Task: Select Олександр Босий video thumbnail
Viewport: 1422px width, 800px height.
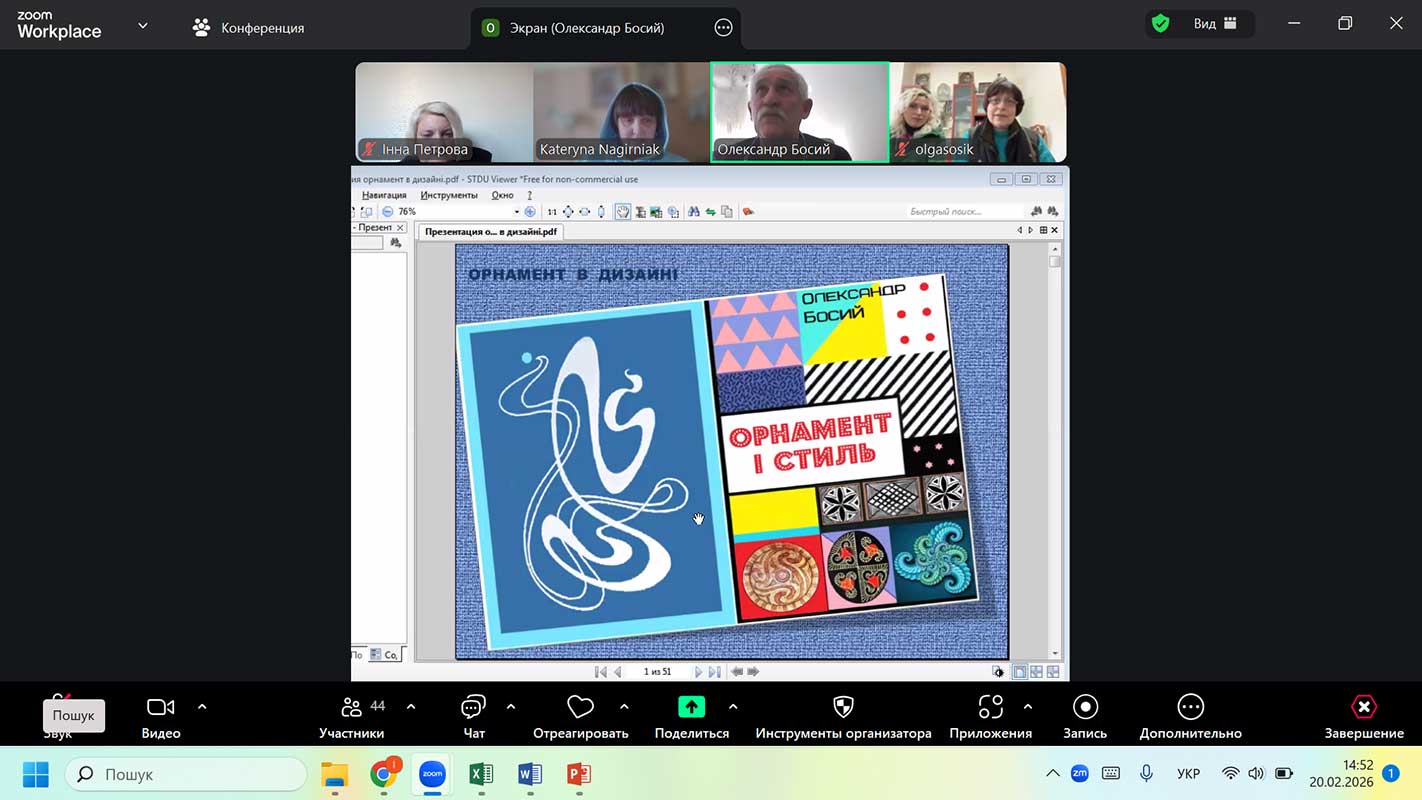Action: pos(799,112)
